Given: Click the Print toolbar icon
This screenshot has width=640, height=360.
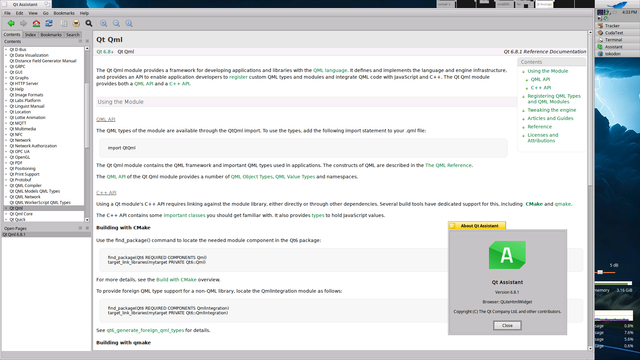Looking at the screenshot, I should coord(76,23).
